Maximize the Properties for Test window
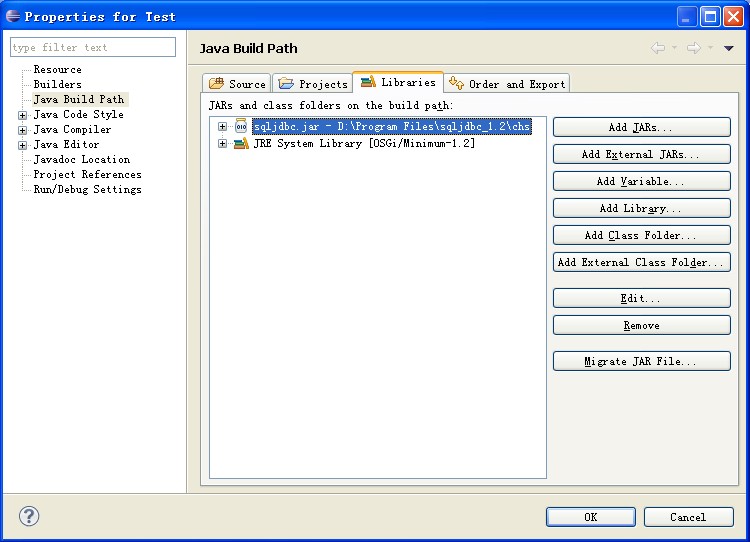This screenshot has width=750, height=542. (710, 17)
